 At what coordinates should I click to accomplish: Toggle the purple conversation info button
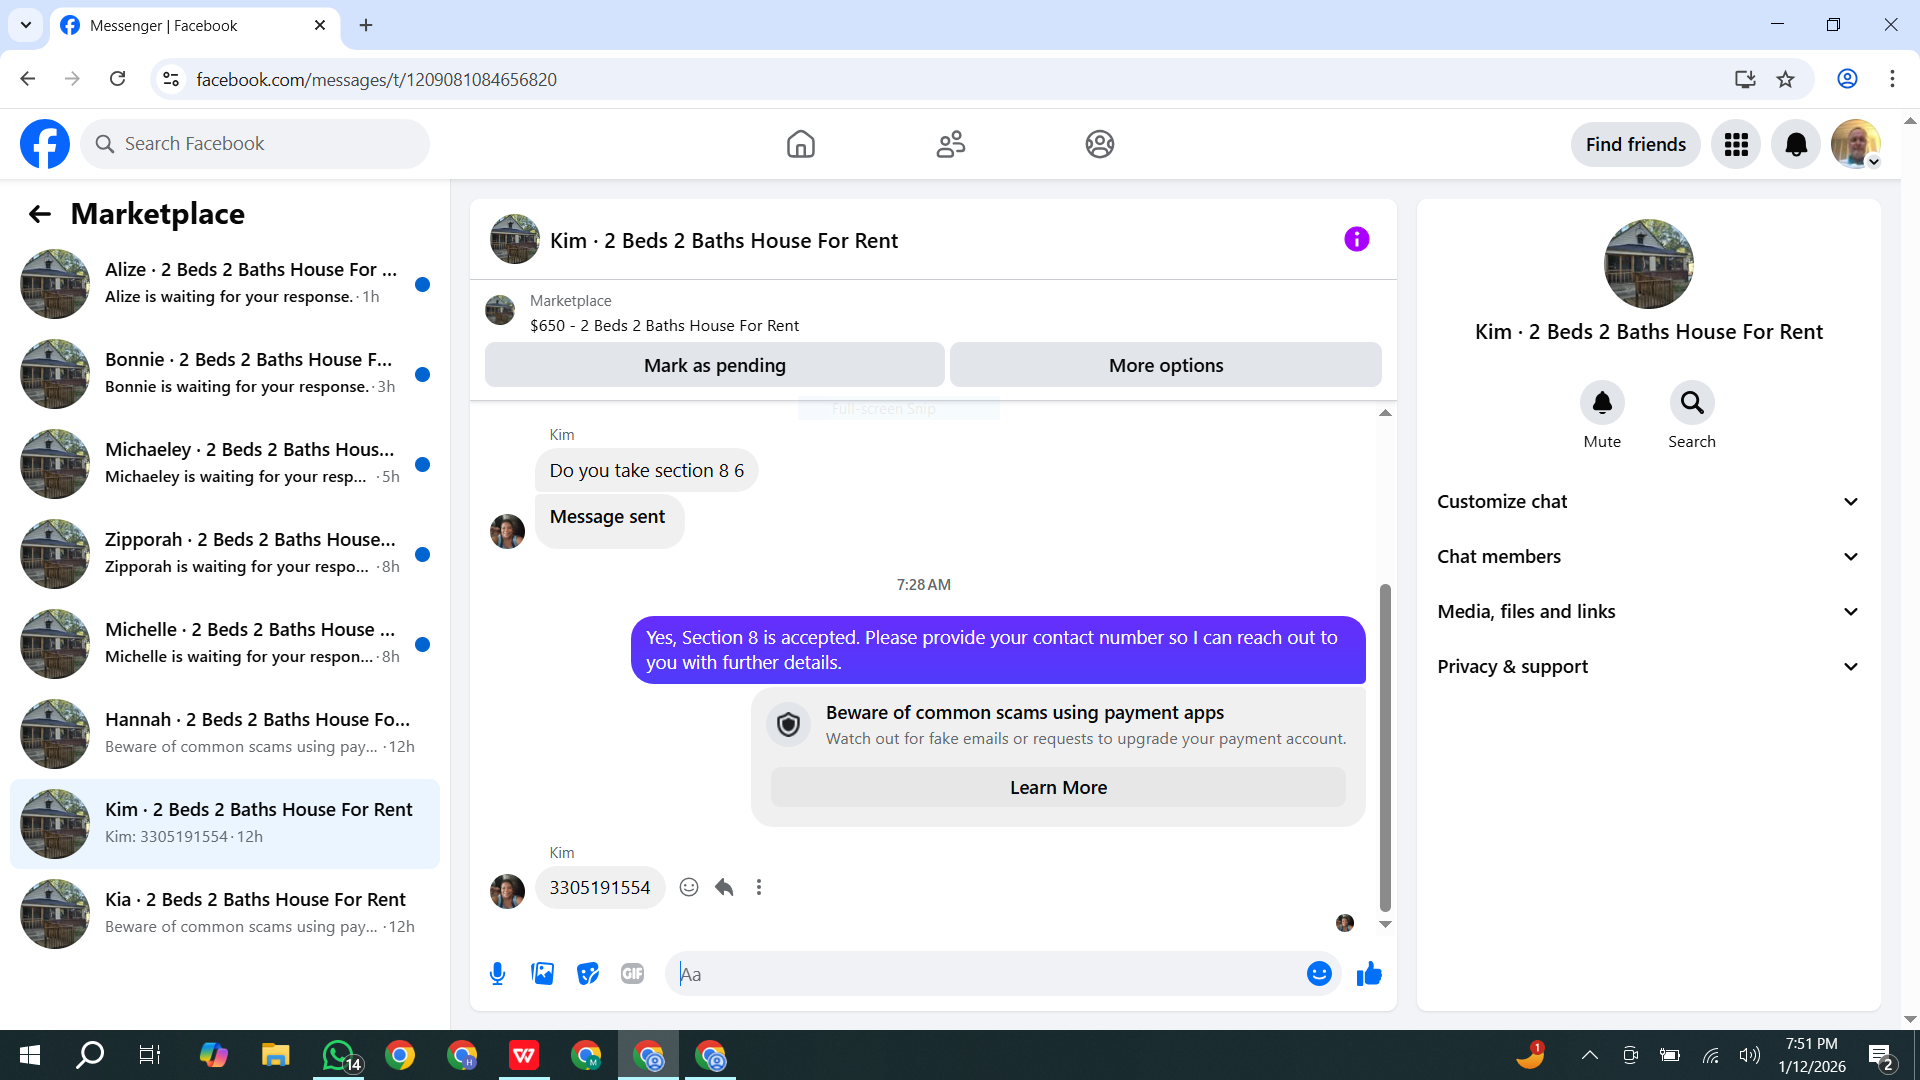click(x=1356, y=239)
